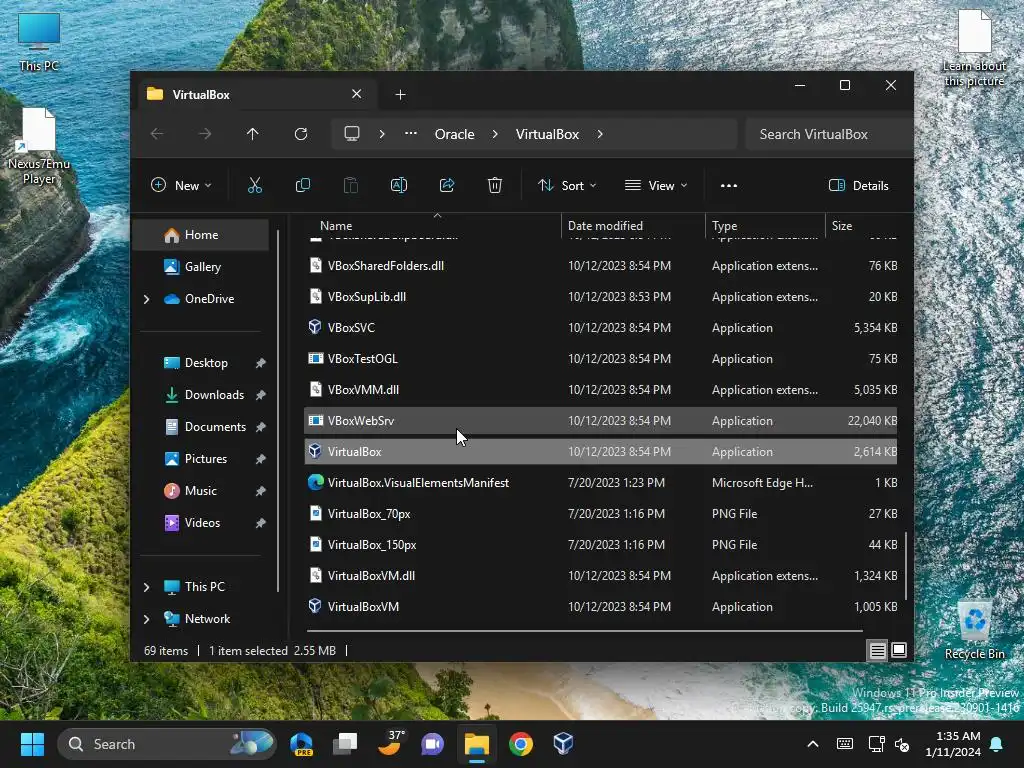The height and width of the screenshot is (768, 1024).
Task: Show hidden system tray icons
Action: pyautogui.click(x=813, y=744)
